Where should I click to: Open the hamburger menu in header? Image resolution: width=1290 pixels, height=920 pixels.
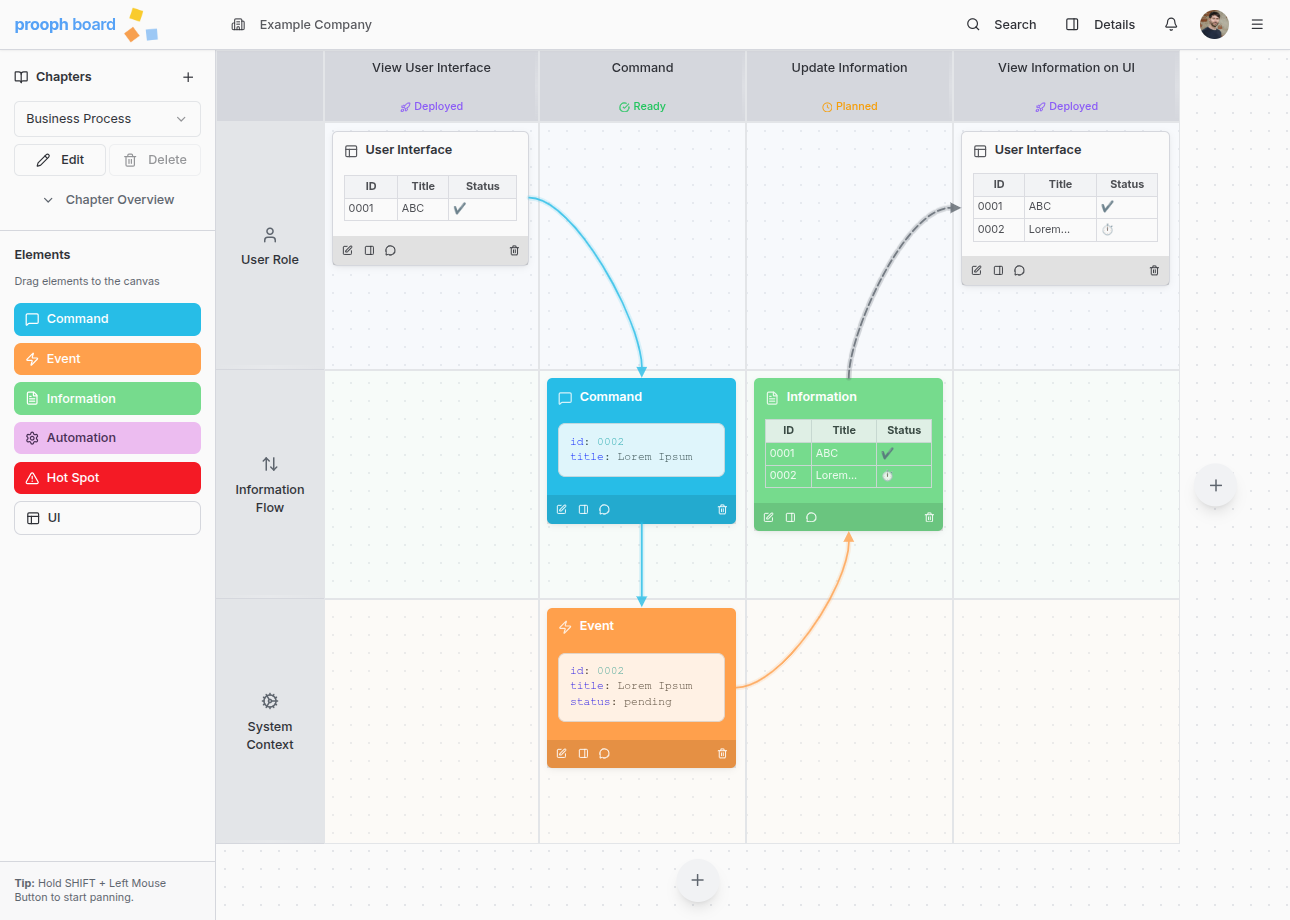[x=1257, y=25]
